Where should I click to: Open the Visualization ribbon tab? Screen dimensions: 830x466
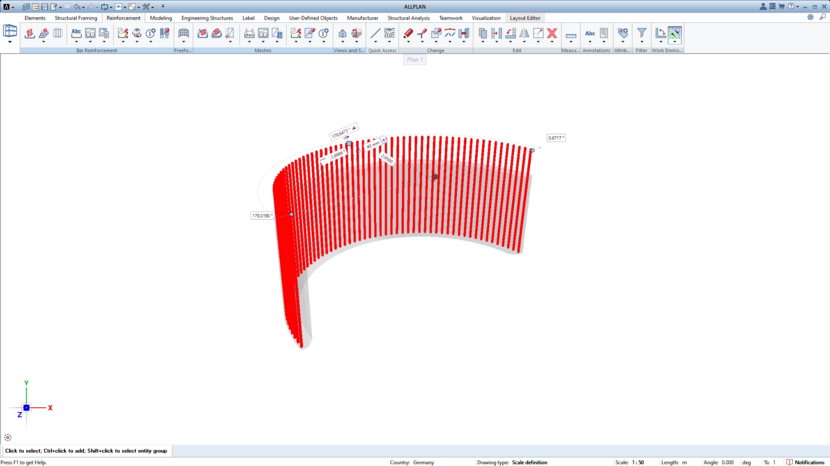tap(486, 18)
